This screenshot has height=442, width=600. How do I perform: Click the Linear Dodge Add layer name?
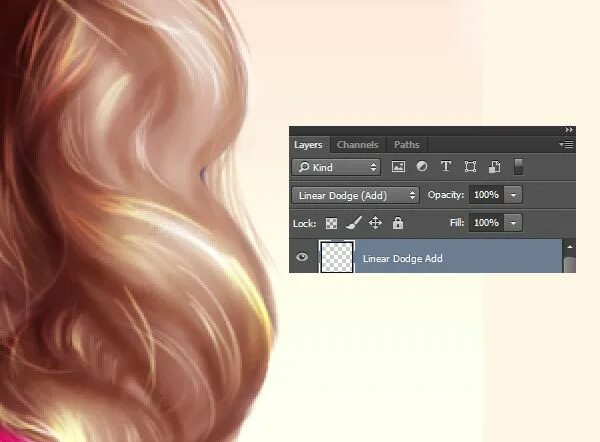click(403, 259)
